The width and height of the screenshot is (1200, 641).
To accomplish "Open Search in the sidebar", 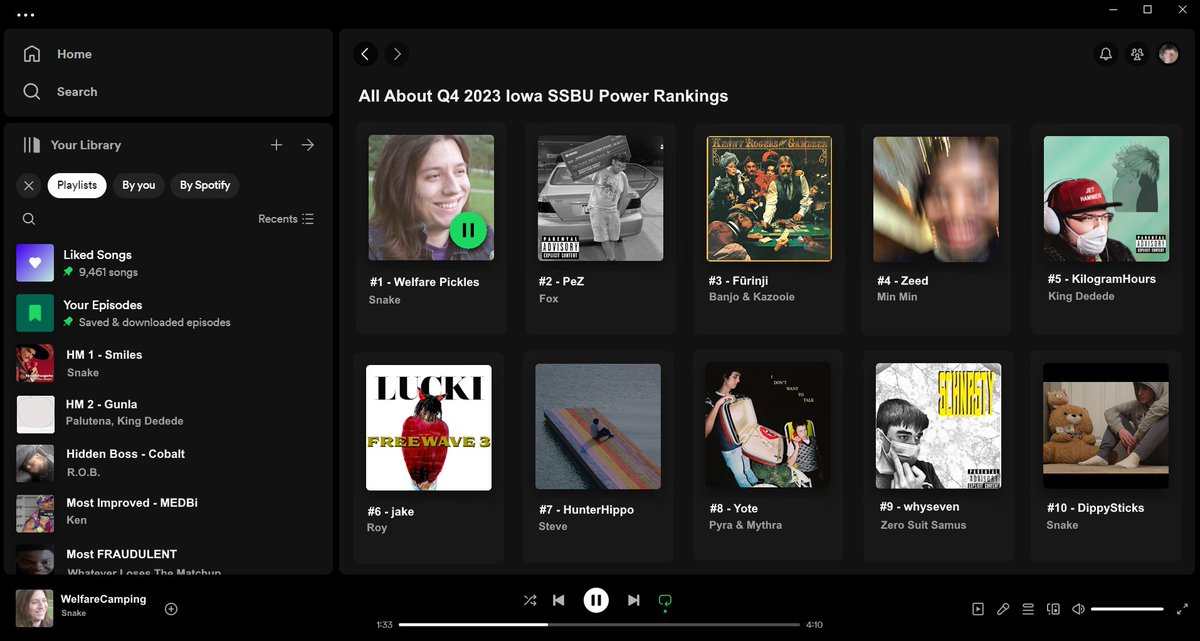I will (60, 91).
